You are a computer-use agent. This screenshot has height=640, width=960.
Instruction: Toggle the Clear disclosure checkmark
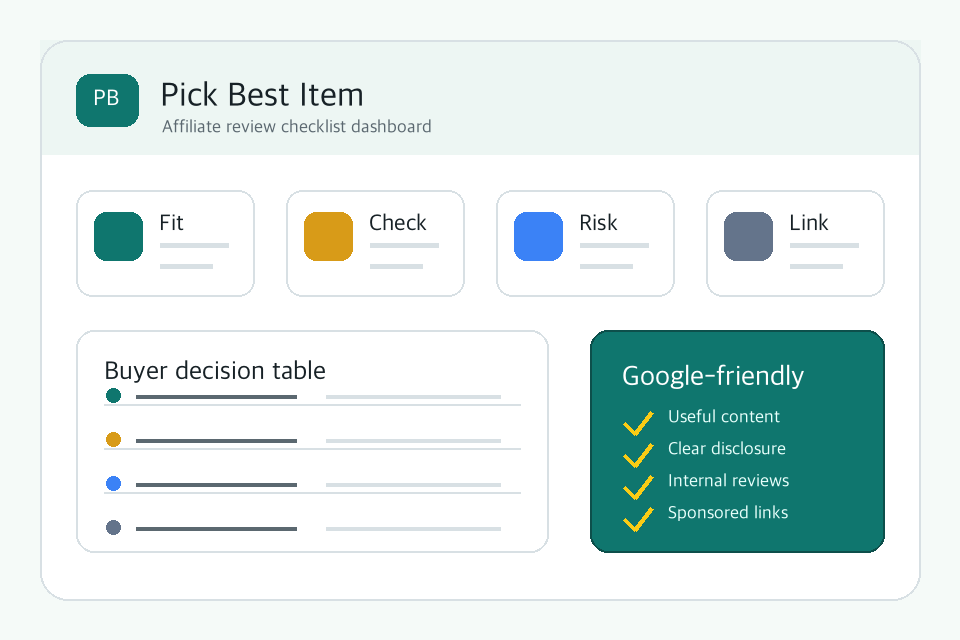(638, 454)
